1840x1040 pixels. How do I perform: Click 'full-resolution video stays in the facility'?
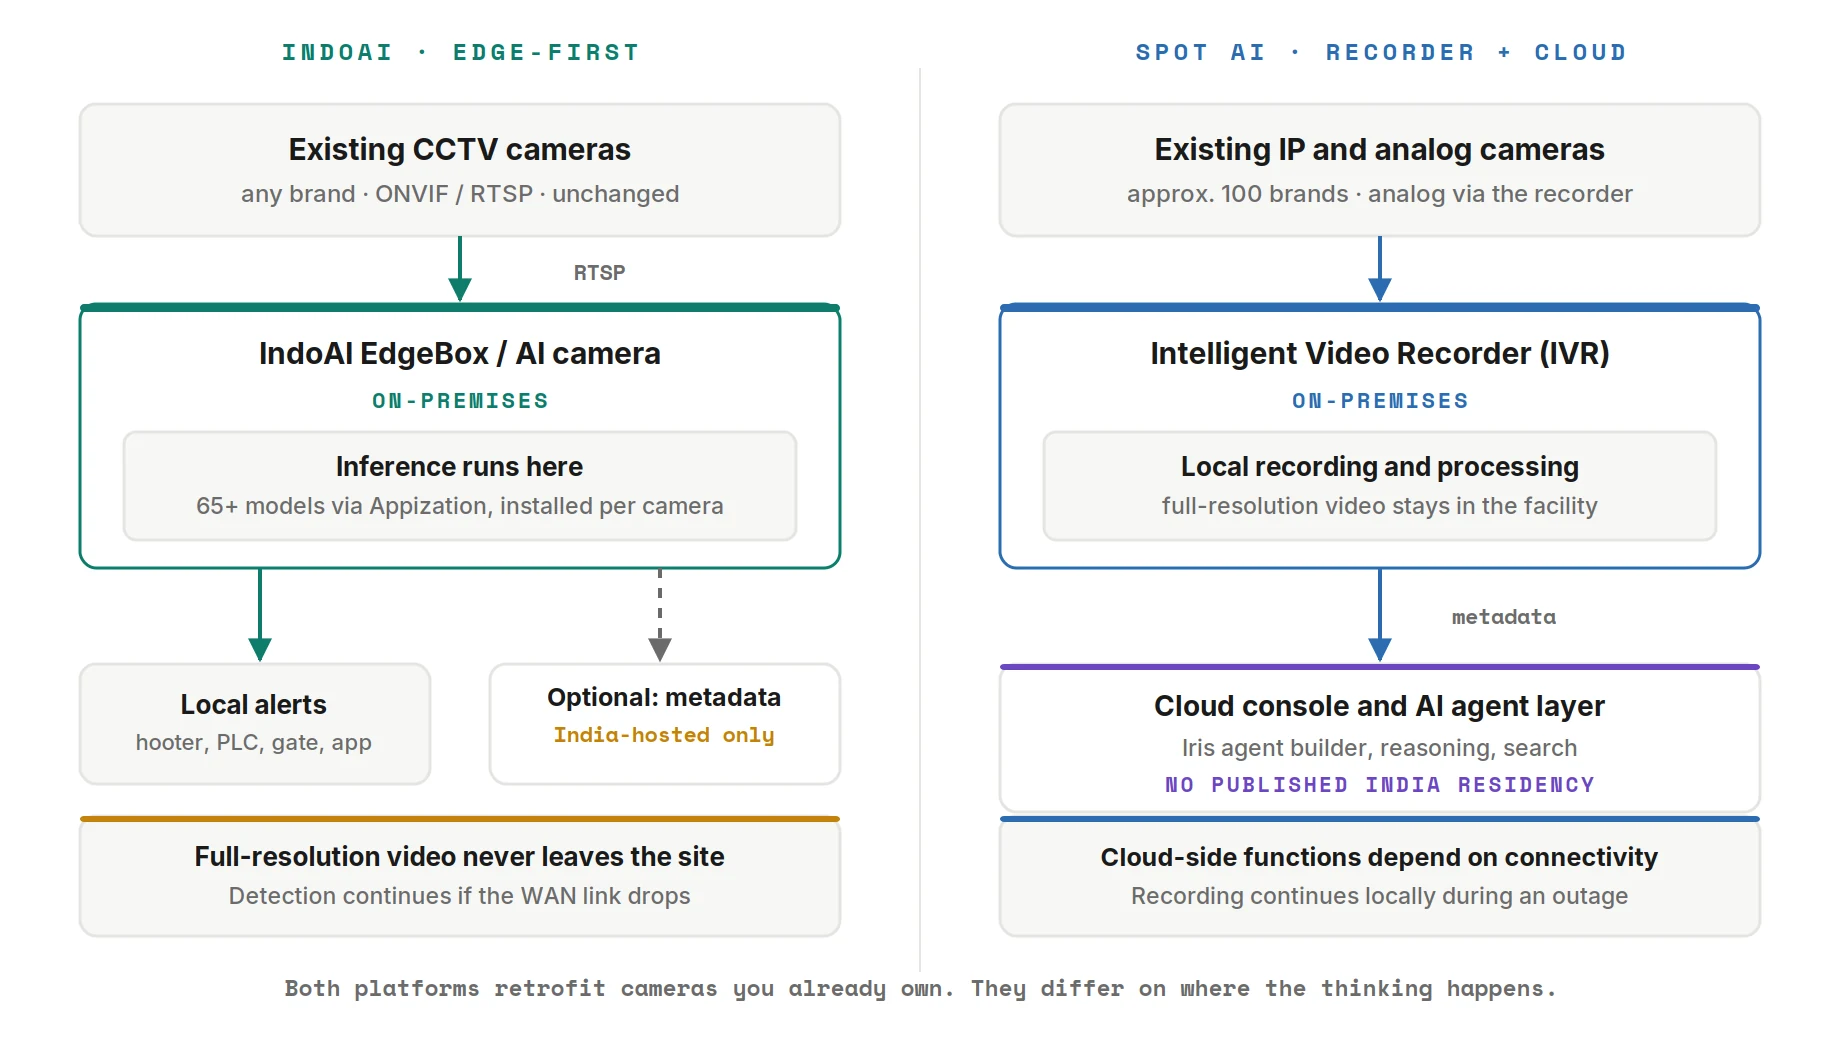(x=1380, y=506)
